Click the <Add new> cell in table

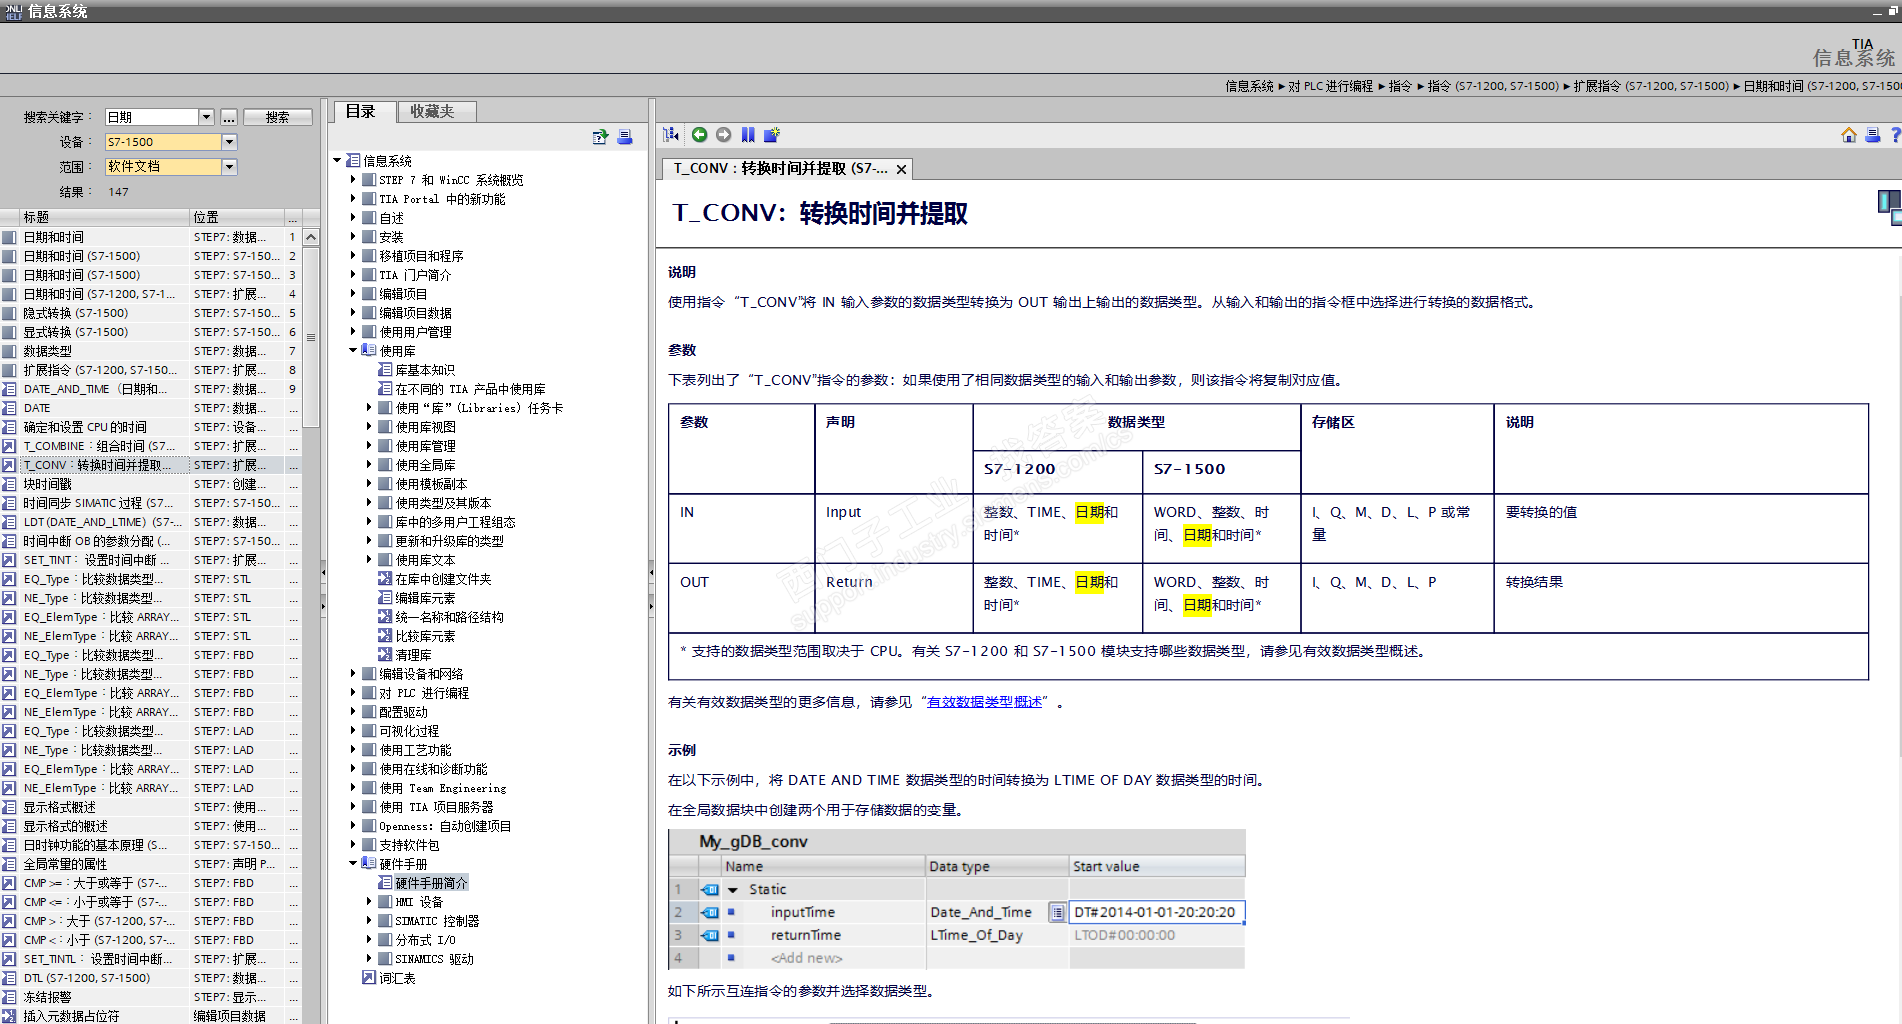click(x=807, y=958)
